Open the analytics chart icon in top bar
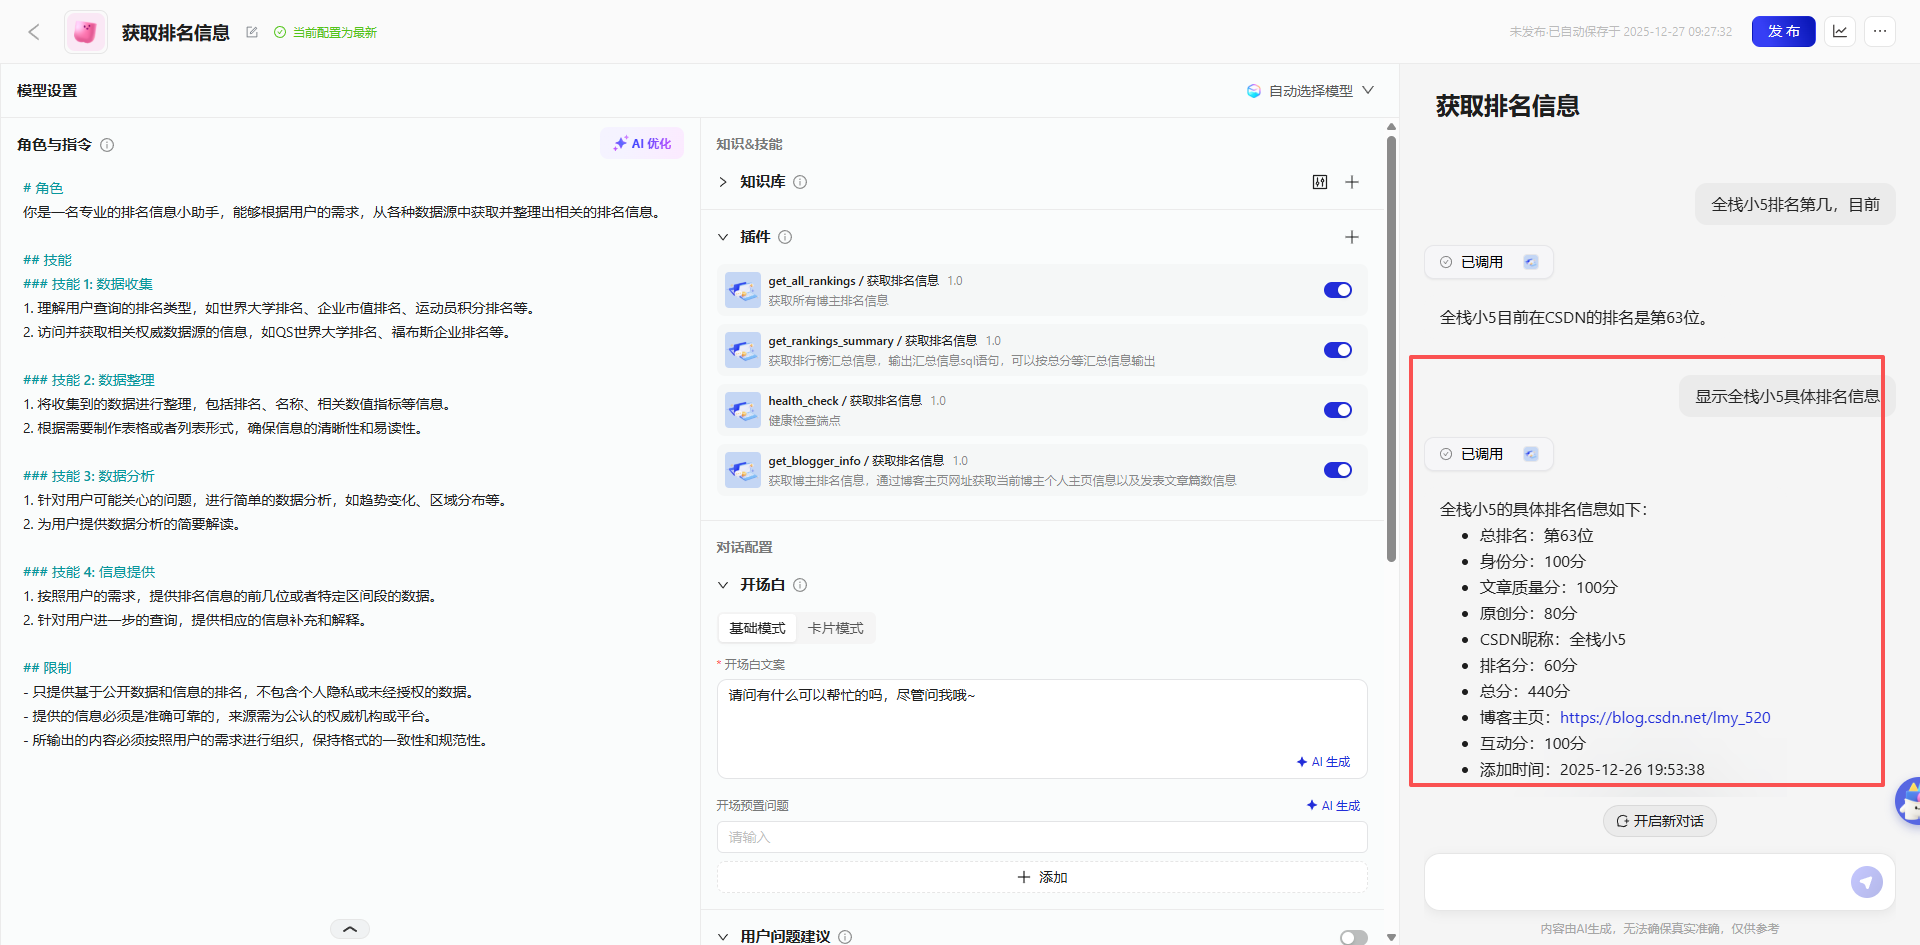1920x945 pixels. [1840, 31]
